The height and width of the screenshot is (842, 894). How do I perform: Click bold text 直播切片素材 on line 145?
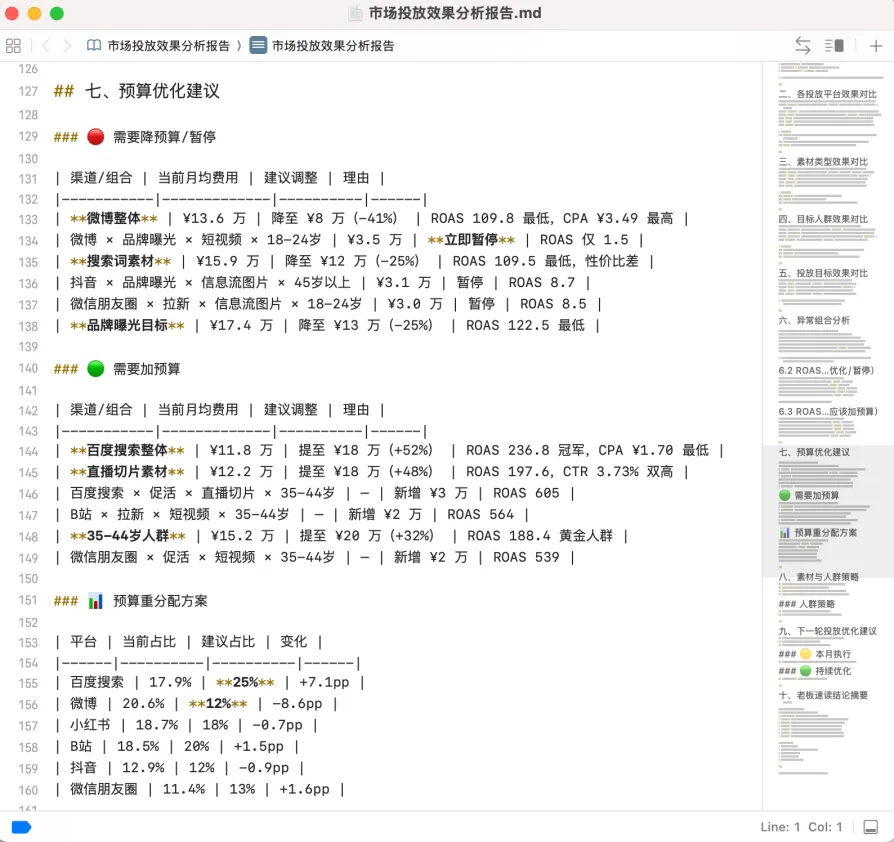pos(127,471)
